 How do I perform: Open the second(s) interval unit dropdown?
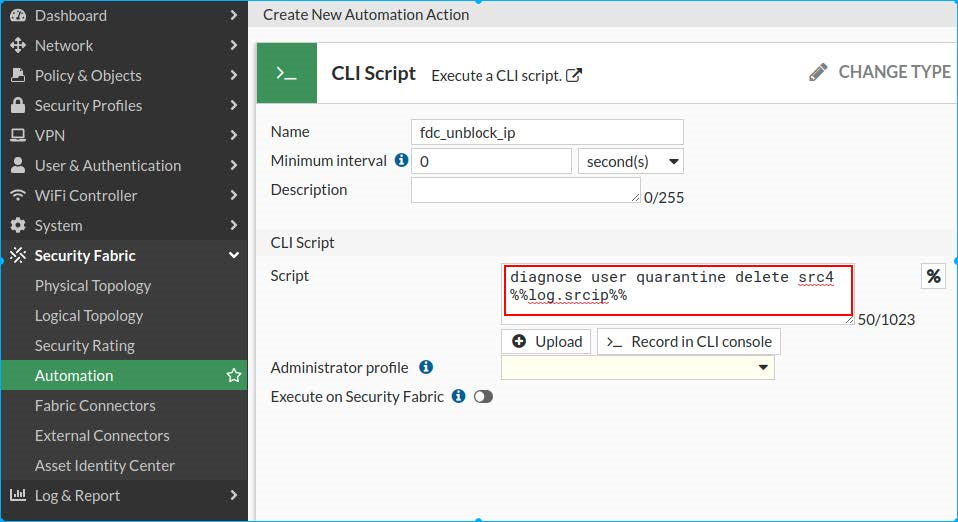coord(631,161)
